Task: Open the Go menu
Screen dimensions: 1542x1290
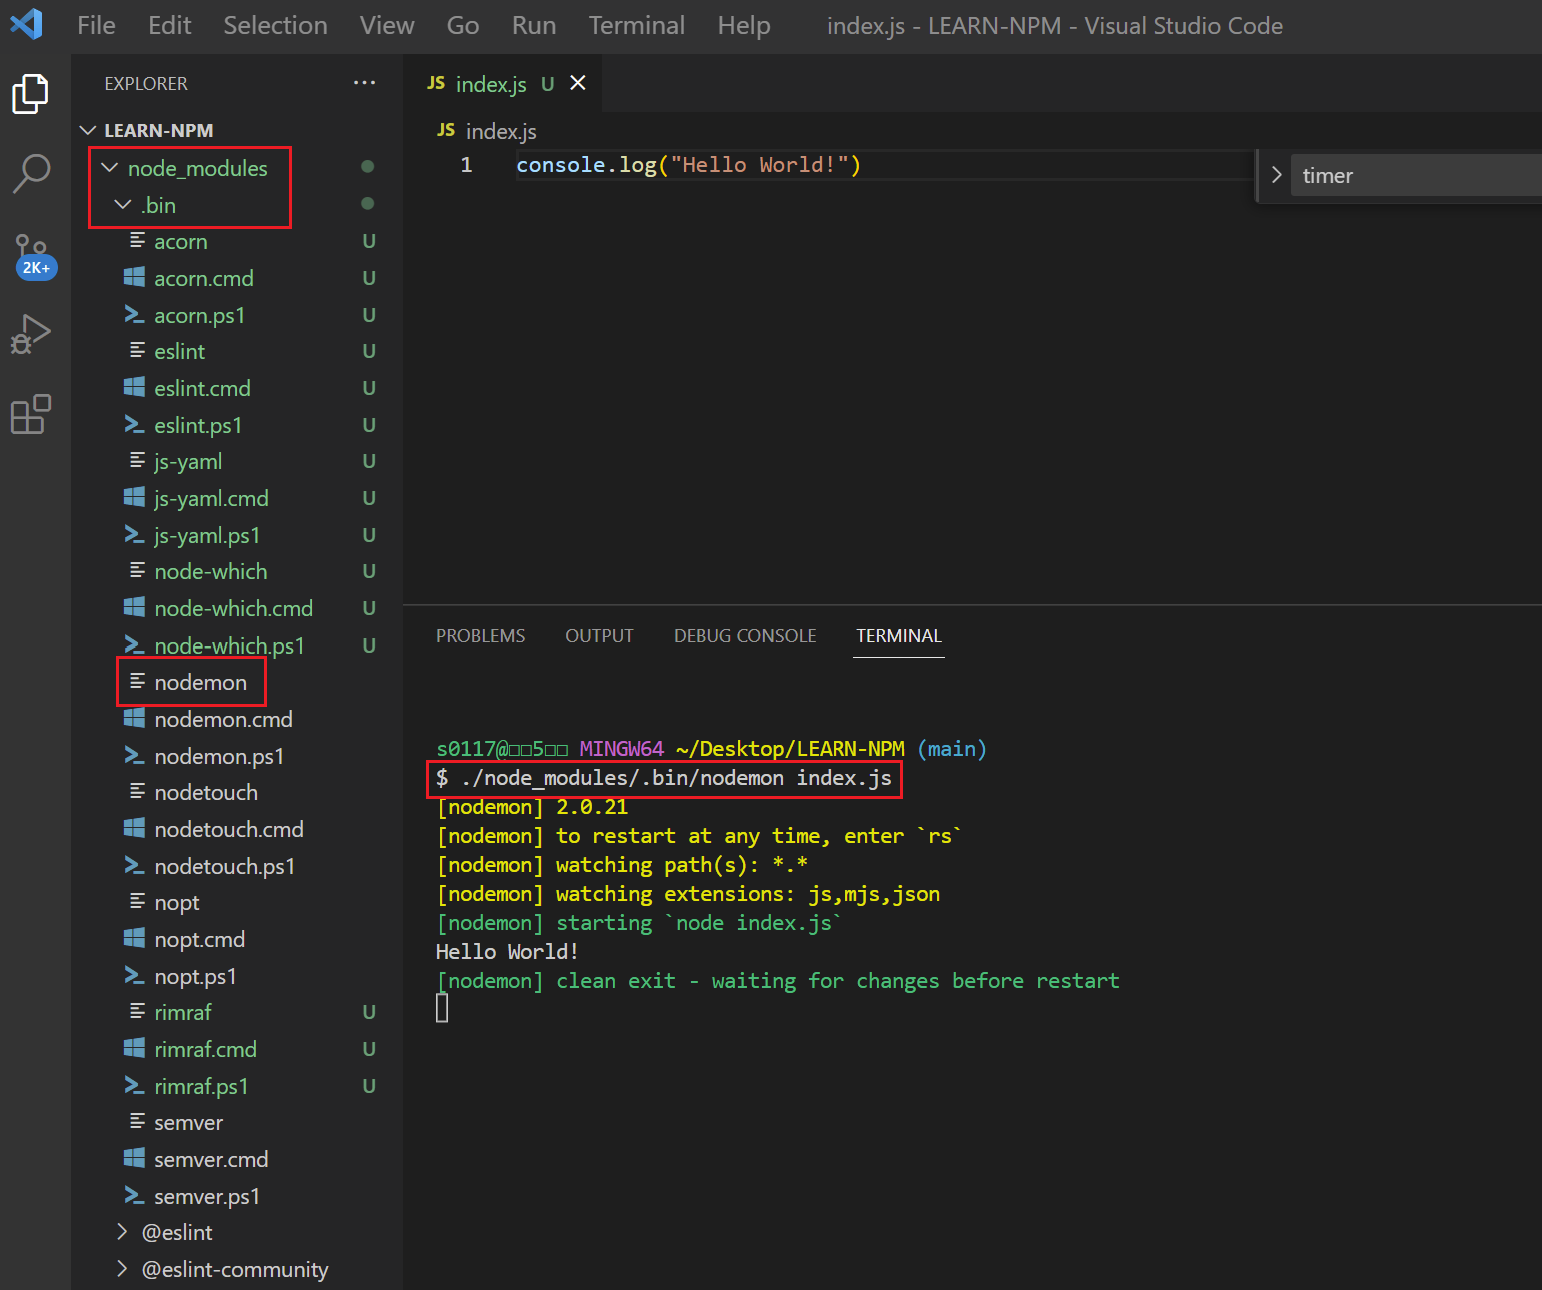Action: (463, 25)
